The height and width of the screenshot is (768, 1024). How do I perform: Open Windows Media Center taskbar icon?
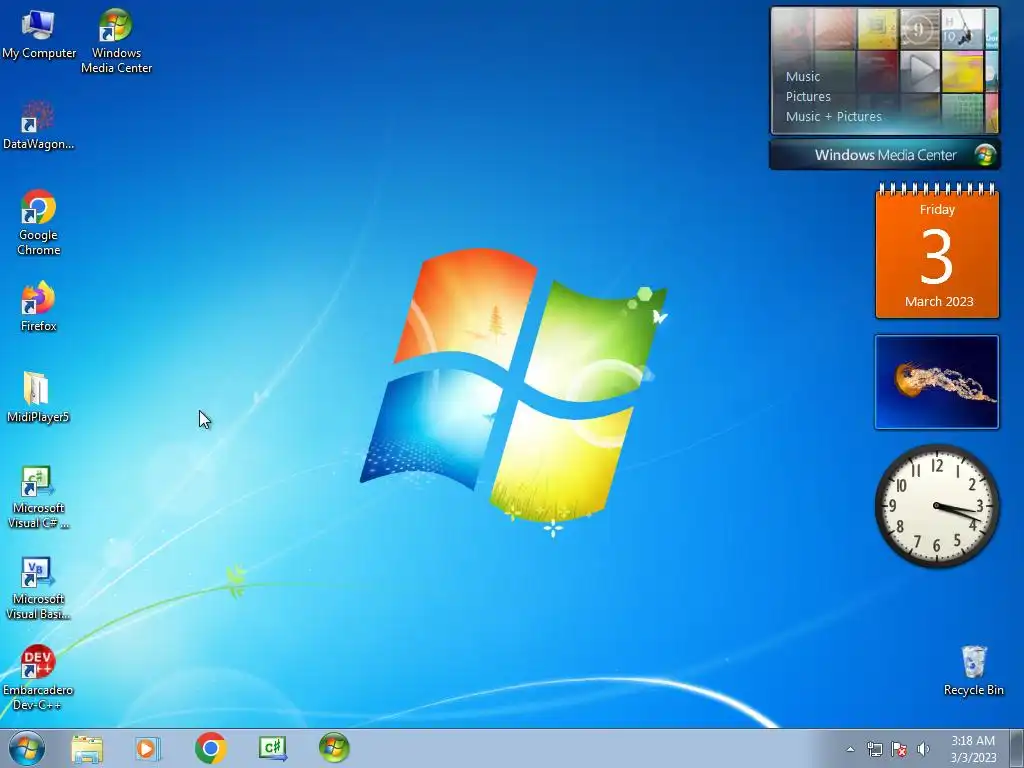click(x=334, y=748)
